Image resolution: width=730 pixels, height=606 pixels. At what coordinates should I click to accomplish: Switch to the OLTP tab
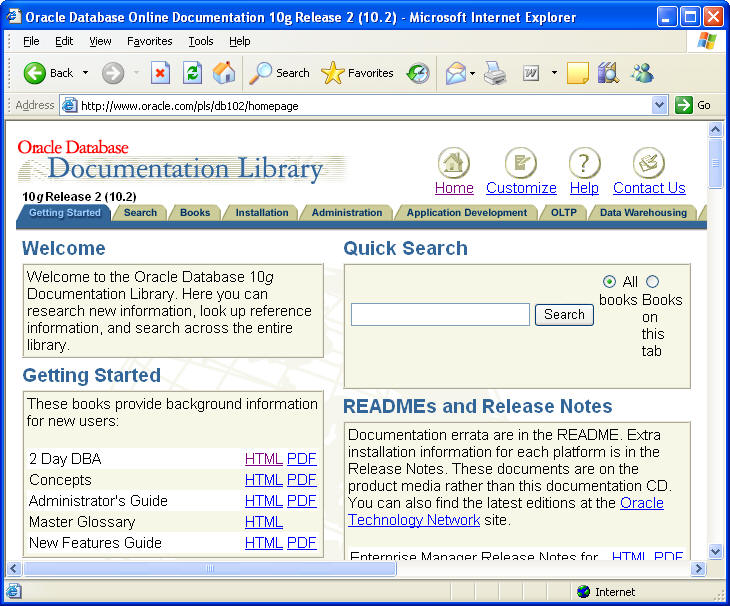[563, 213]
